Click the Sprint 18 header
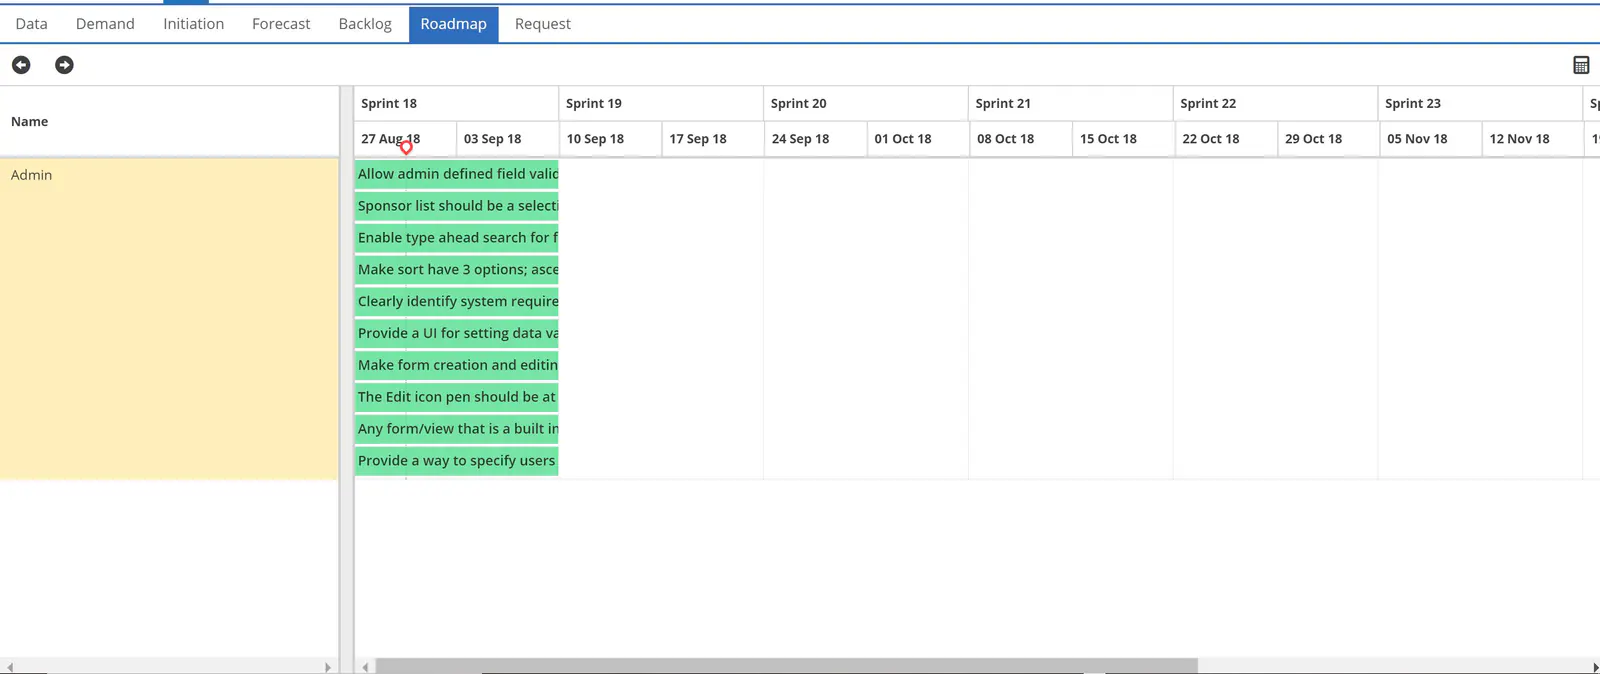 point(456,103)
